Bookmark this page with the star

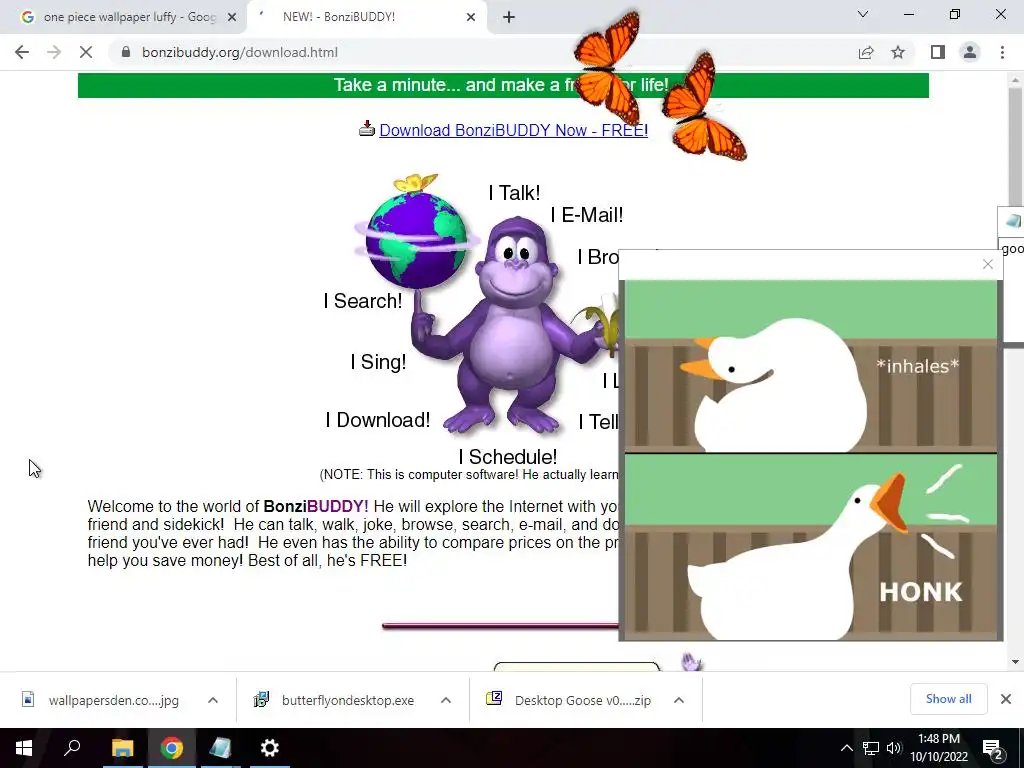coord(898,52)
